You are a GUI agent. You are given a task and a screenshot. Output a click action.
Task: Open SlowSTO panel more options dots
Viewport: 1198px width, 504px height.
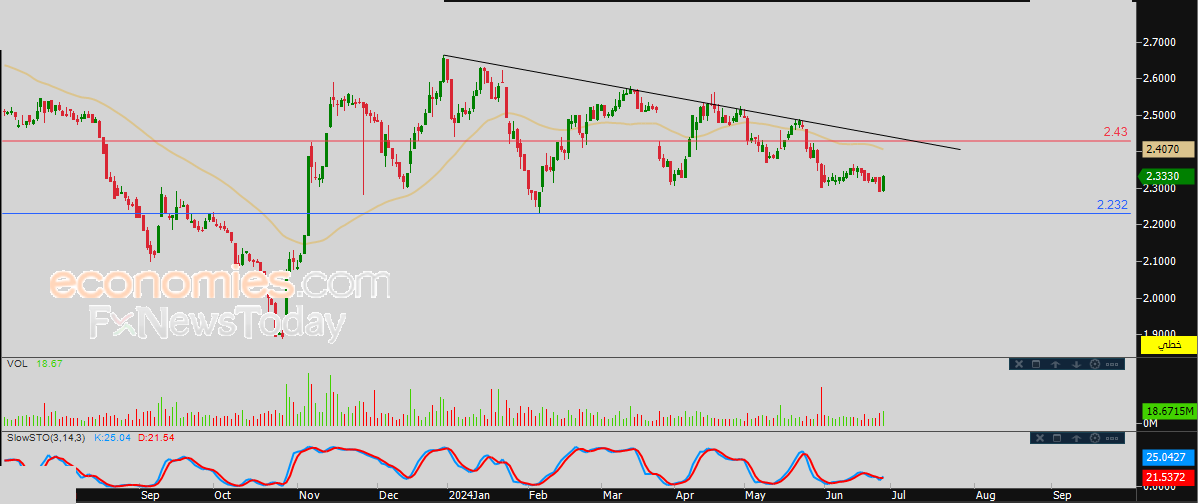1112,438
